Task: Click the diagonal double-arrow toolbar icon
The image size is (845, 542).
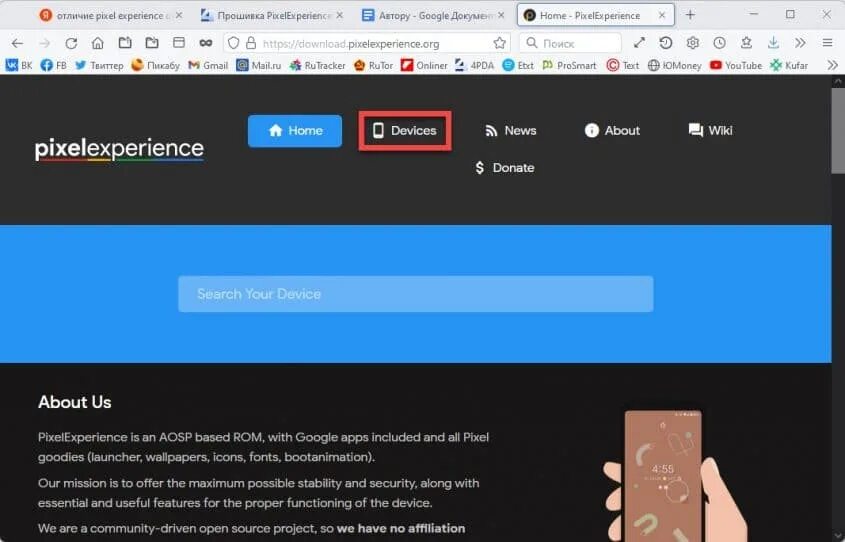Action: [639, 43]
